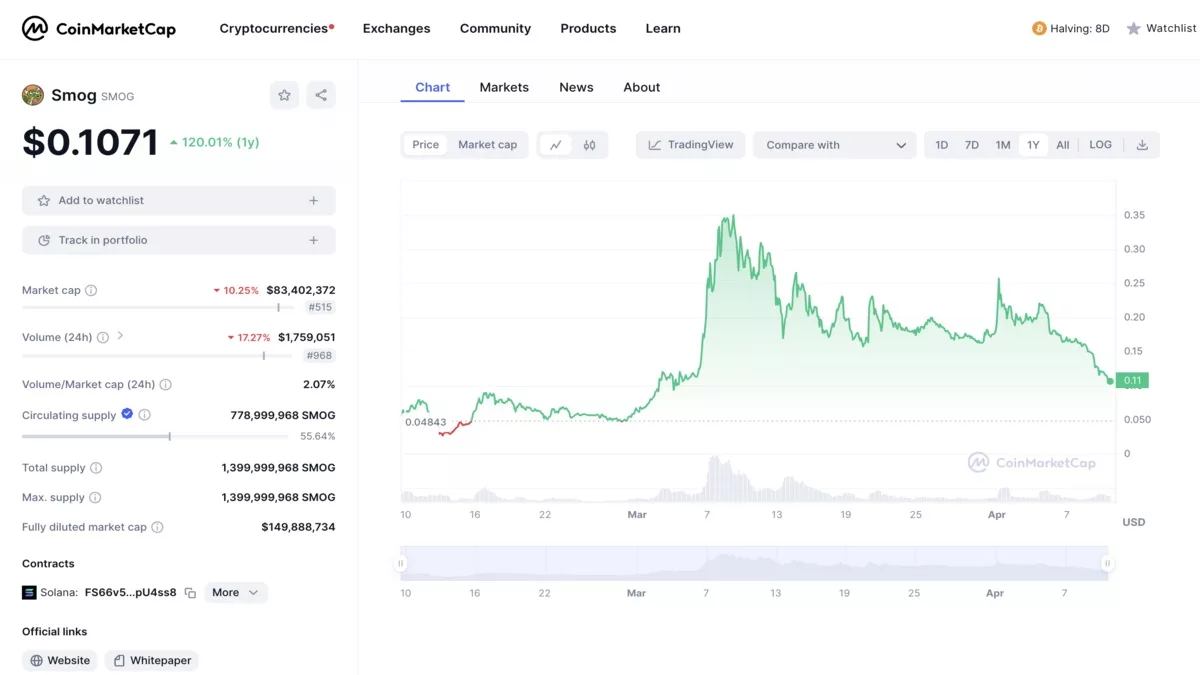Image resolution: width=1200 pixels, height=675 pixels.
Task: Add Smog to watchlist
Action: pyautogui.click(x=179, y=201)
